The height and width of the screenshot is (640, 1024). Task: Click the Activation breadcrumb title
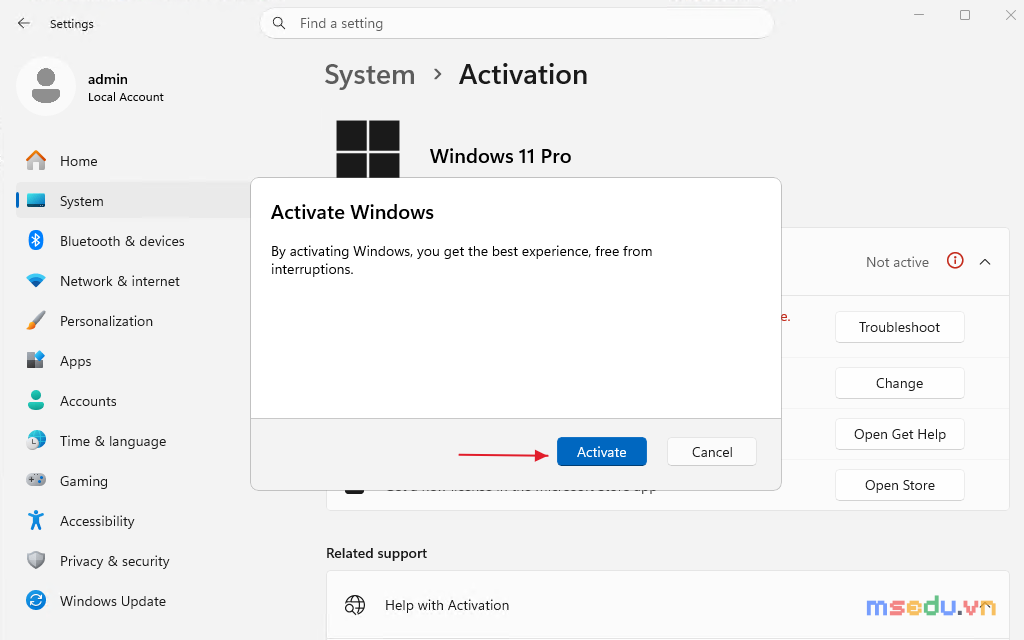point(523,75)
